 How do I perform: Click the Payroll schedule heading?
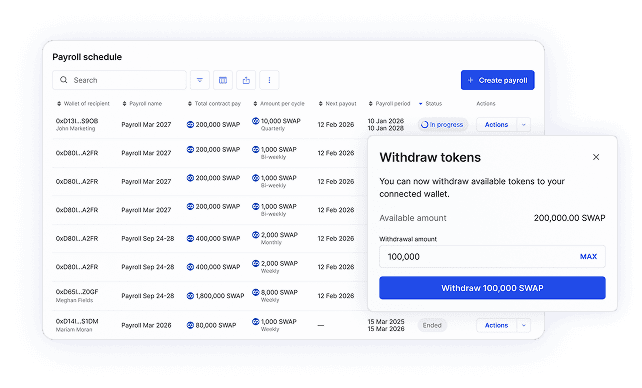[87, 57]
